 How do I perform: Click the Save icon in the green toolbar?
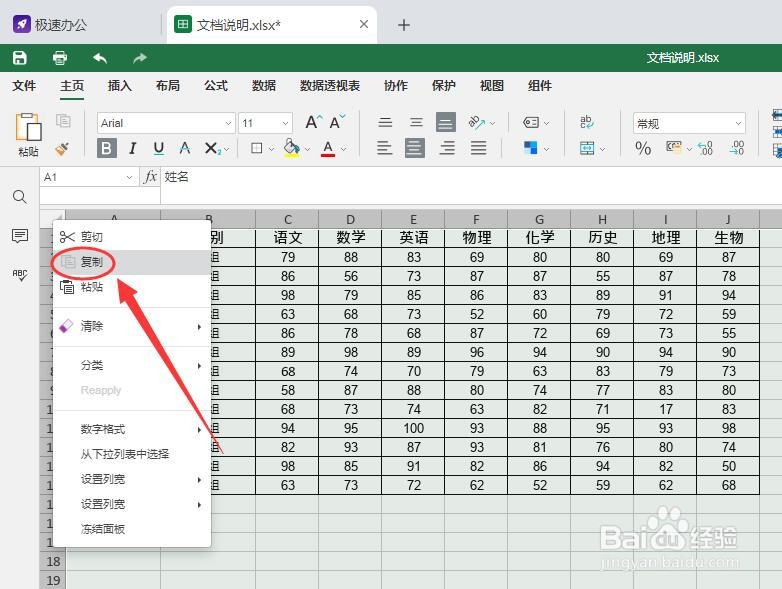coord(19,58)
